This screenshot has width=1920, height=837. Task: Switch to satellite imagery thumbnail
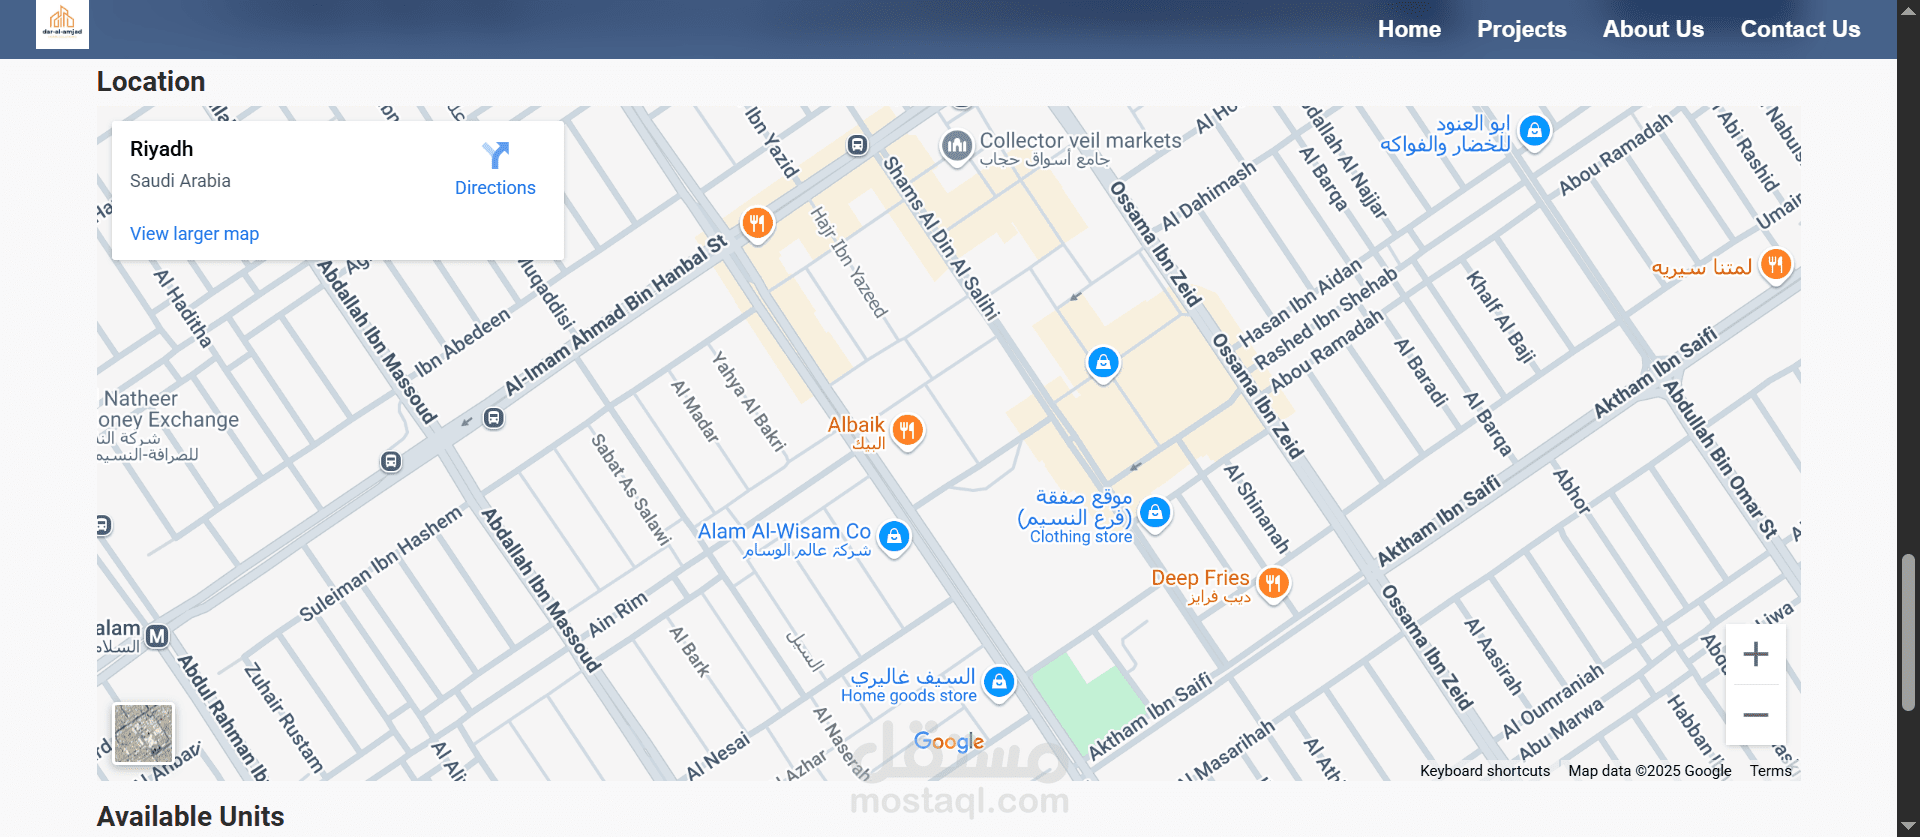143,733
